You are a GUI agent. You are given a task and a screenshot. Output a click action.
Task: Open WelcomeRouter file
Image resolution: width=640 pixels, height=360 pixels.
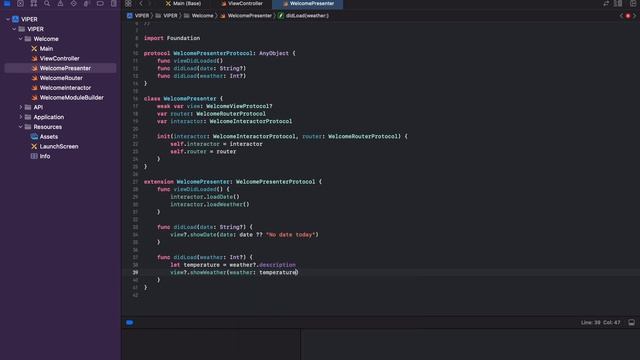61,78
